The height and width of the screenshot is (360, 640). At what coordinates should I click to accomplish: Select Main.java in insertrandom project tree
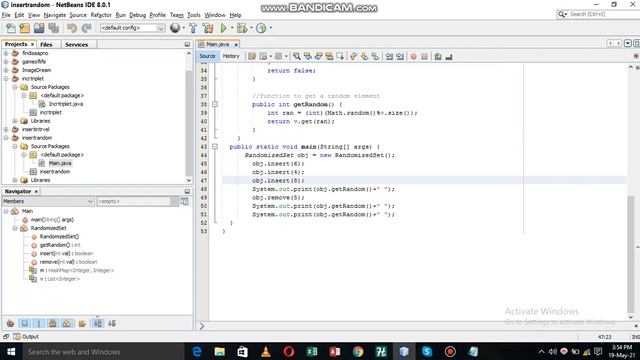tap(60, 163)
